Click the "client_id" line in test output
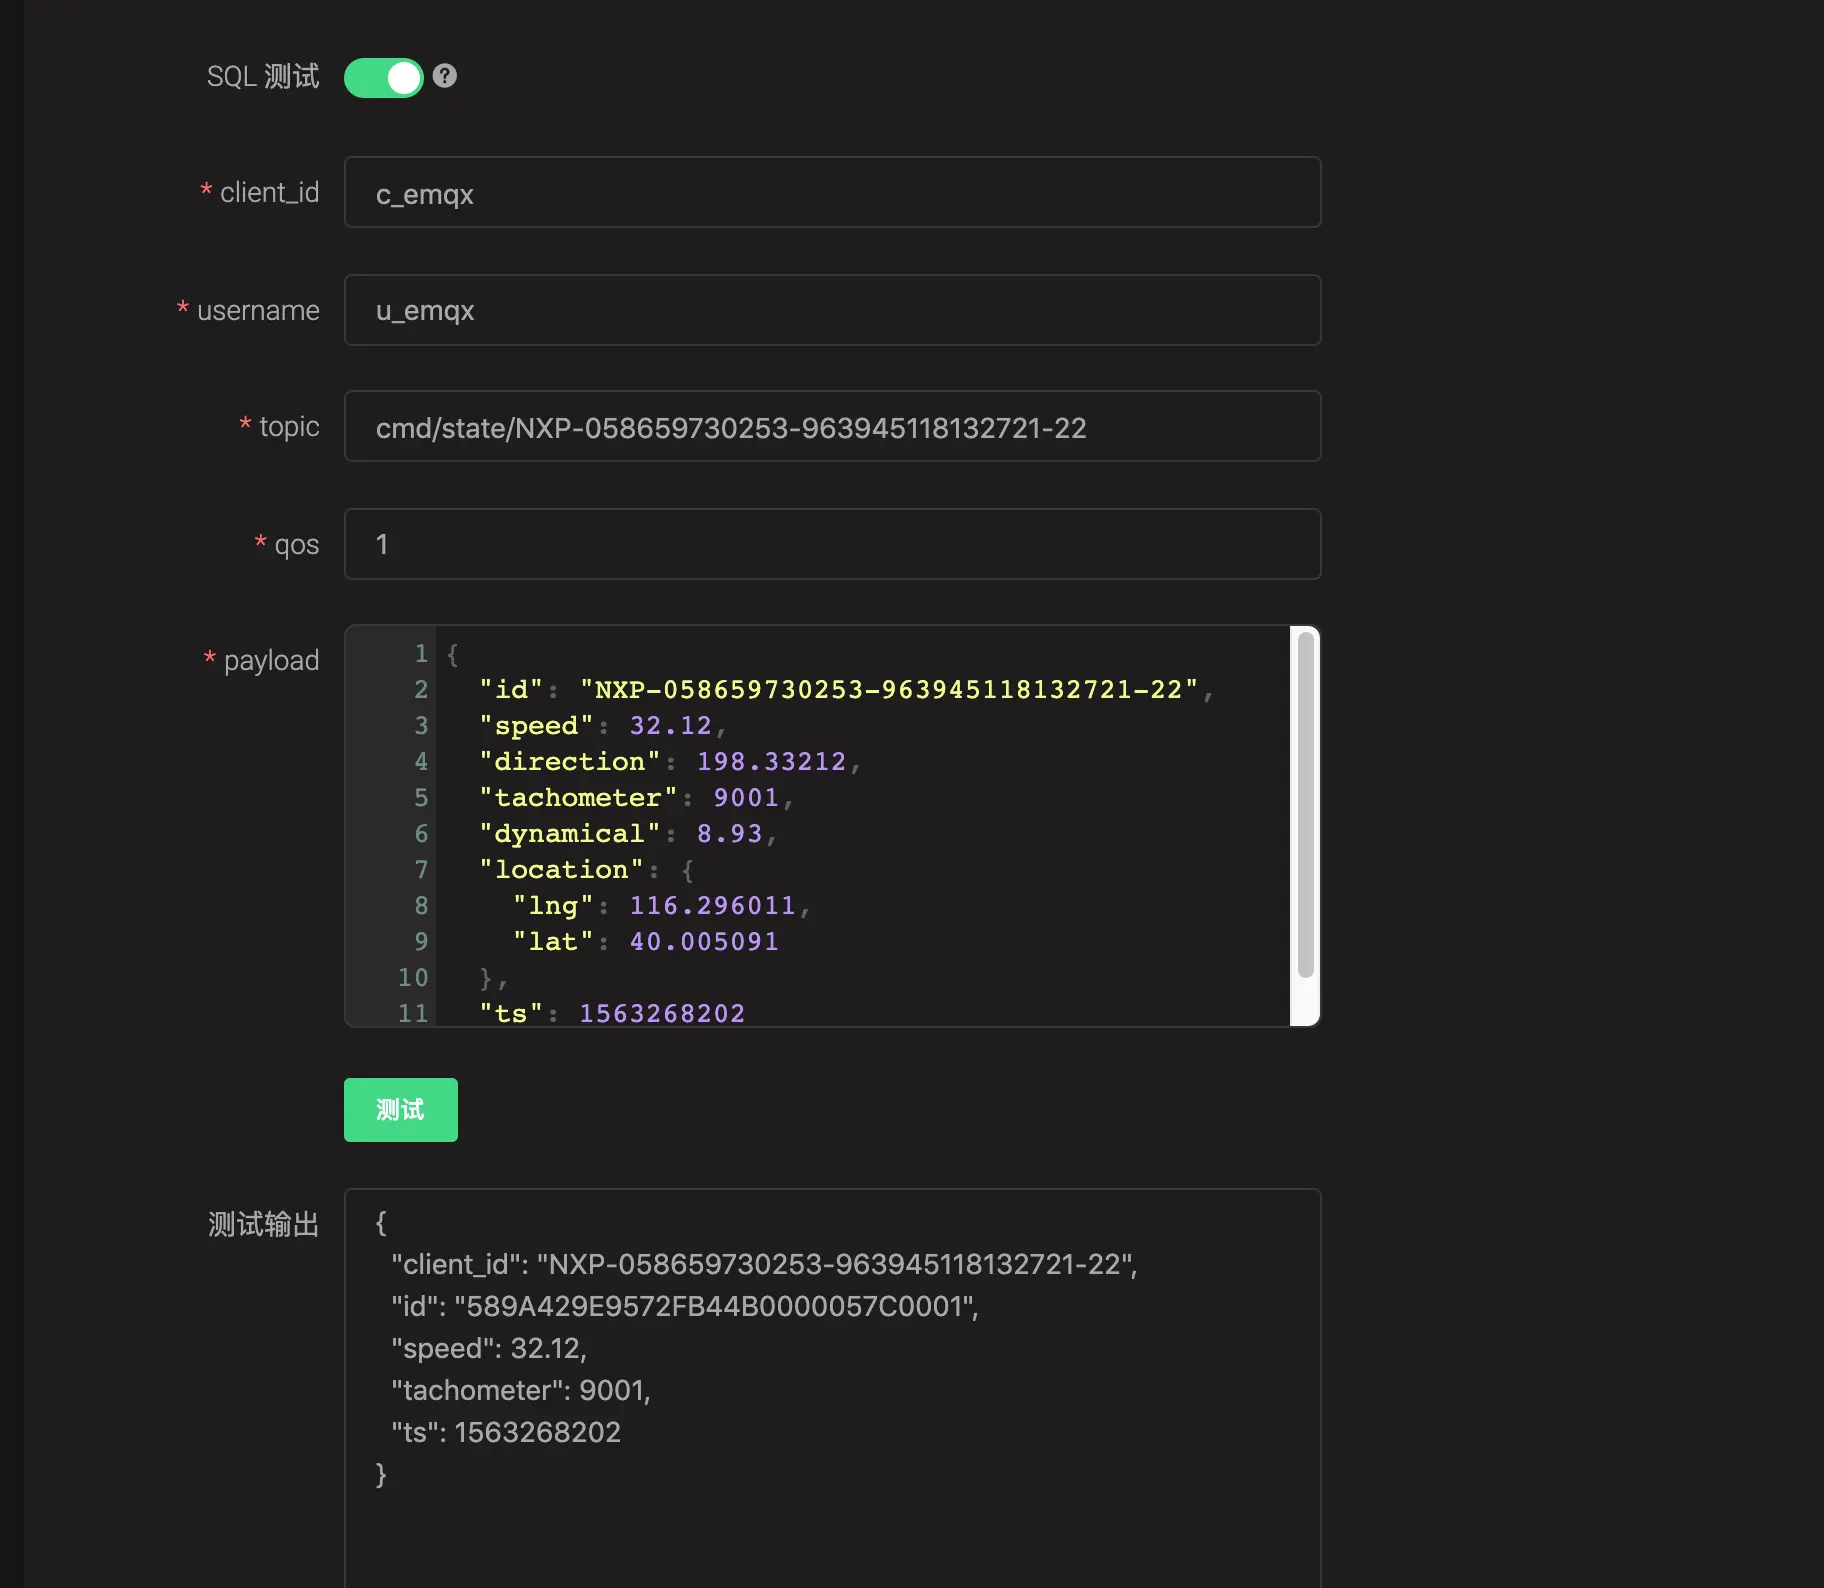1824x1588 pixels. 764,1265
